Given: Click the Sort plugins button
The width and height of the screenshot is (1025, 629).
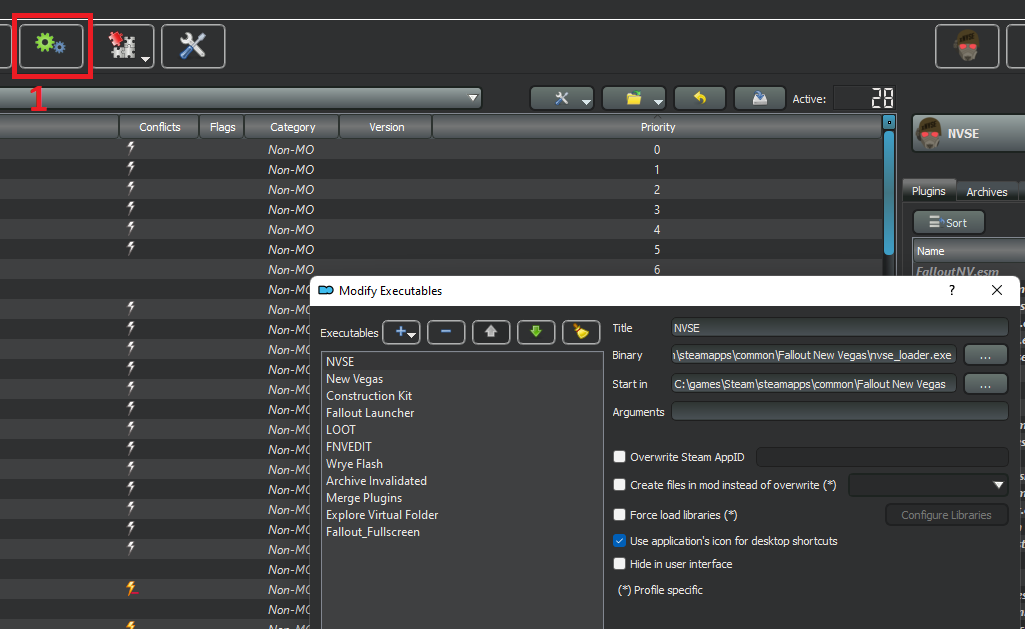Looking at the screenshot, I should [x=949, y=223].
